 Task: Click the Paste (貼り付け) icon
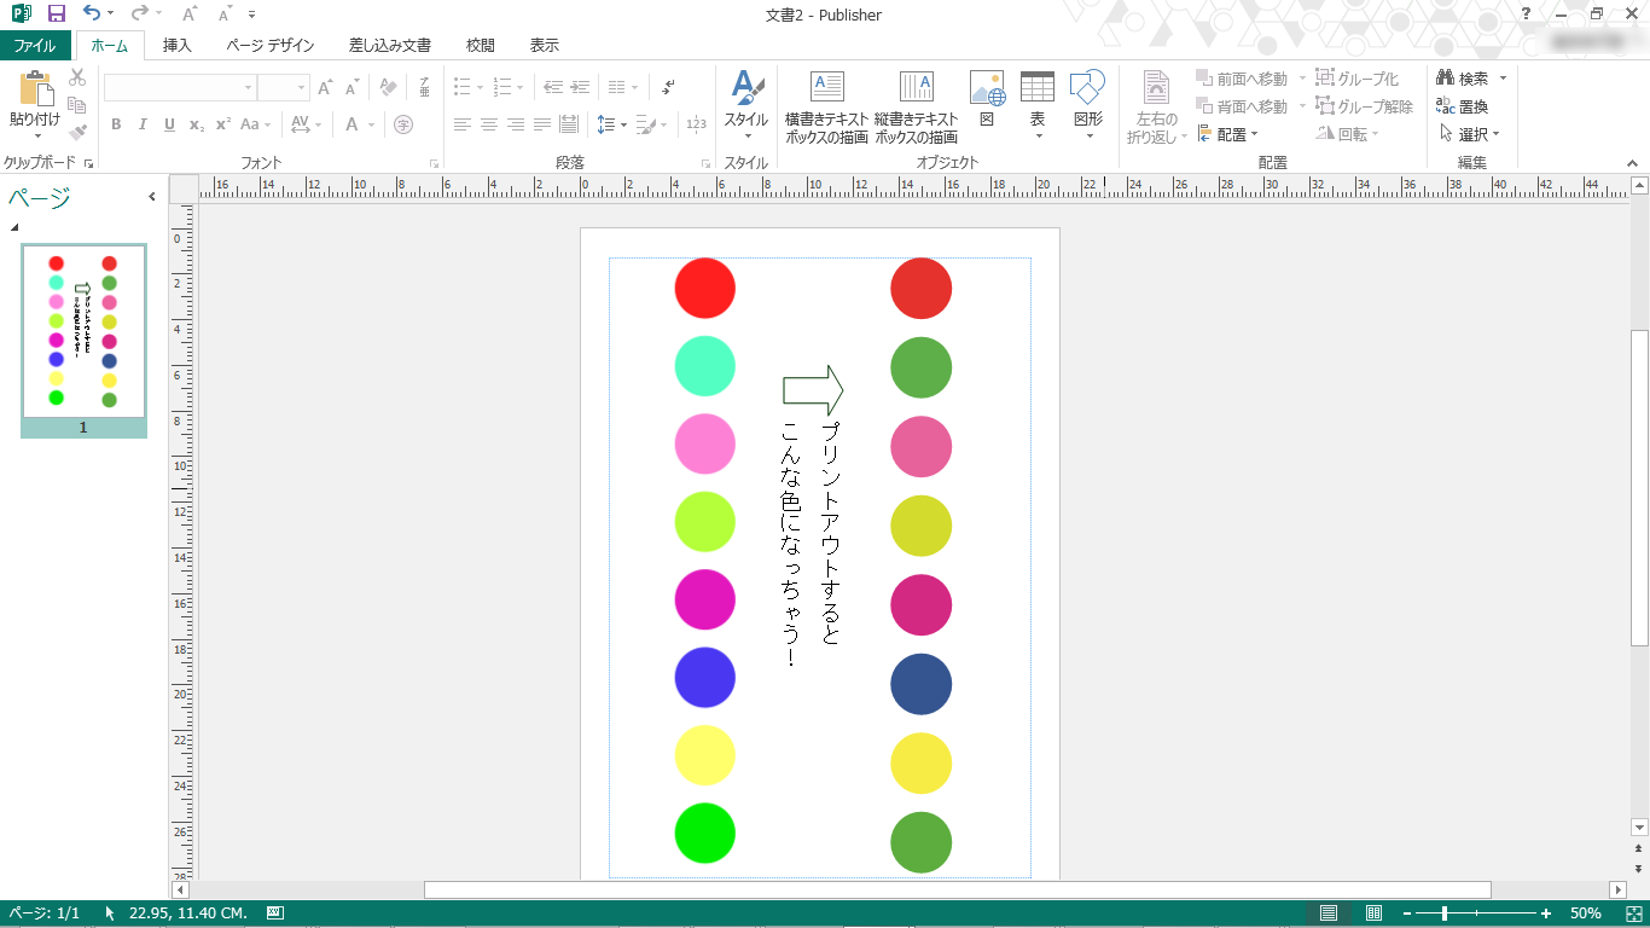pos(35,91)
